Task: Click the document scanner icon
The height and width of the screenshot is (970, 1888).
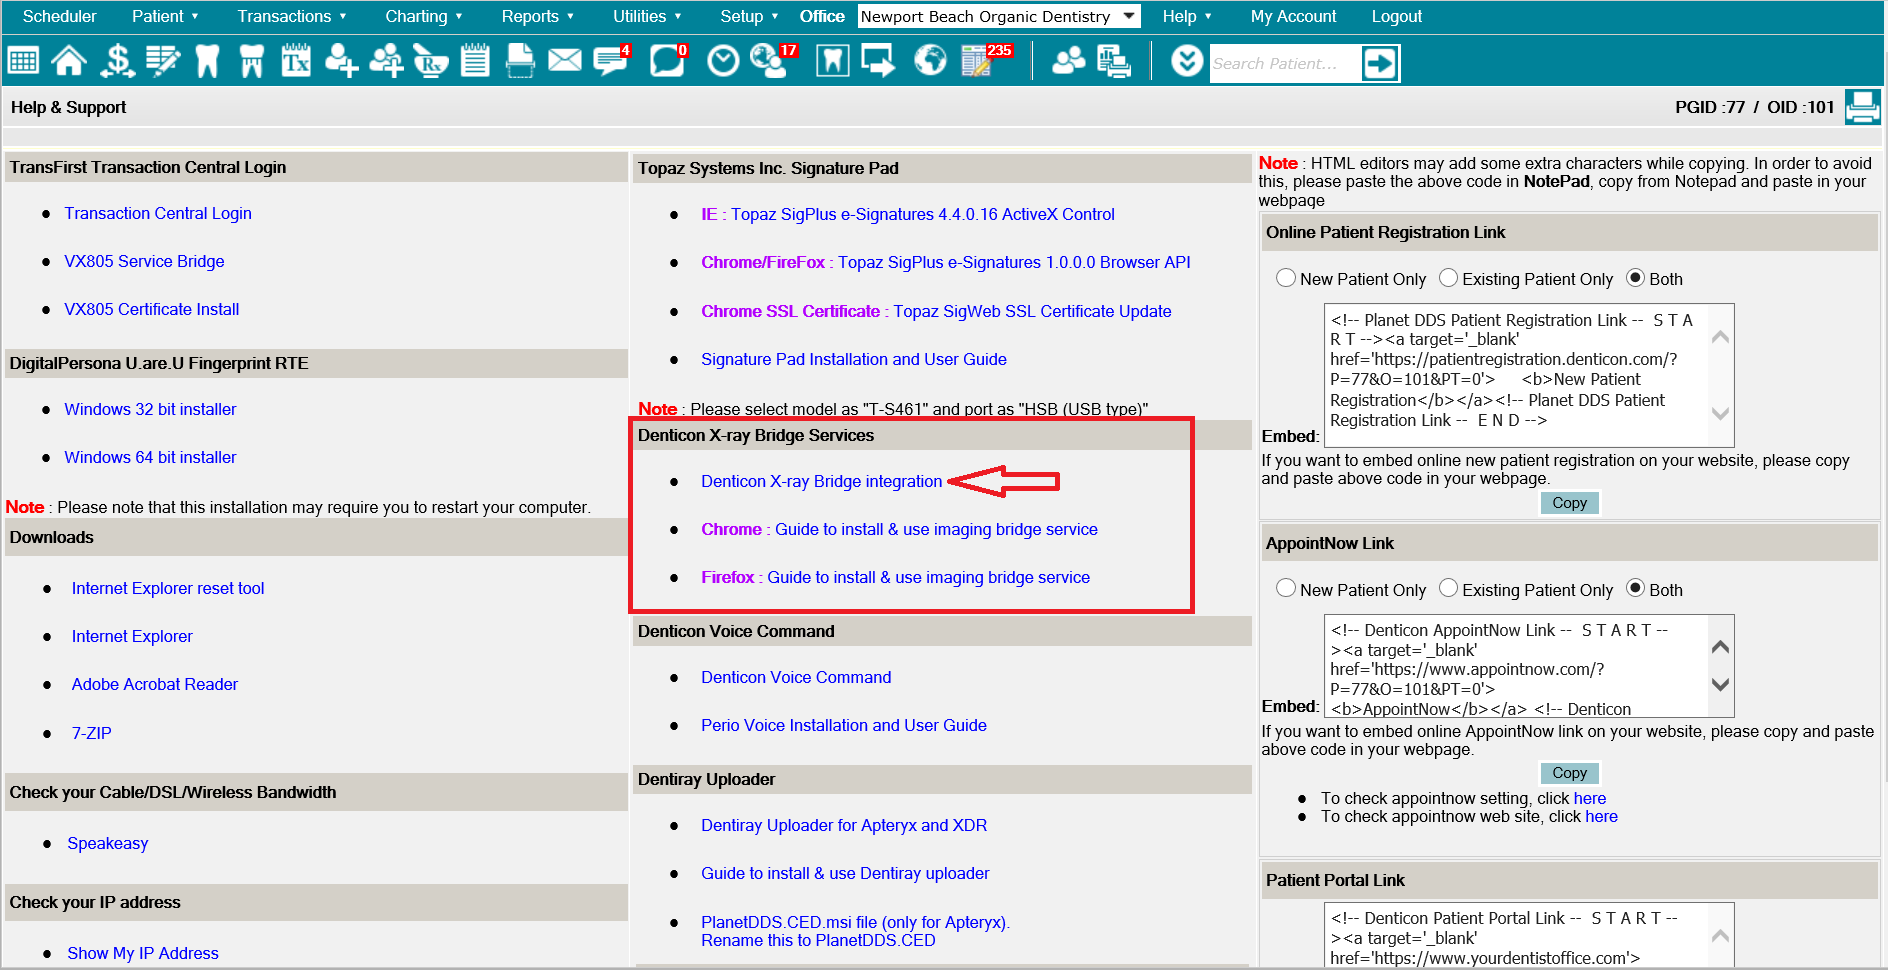Action: click(520, 61)
